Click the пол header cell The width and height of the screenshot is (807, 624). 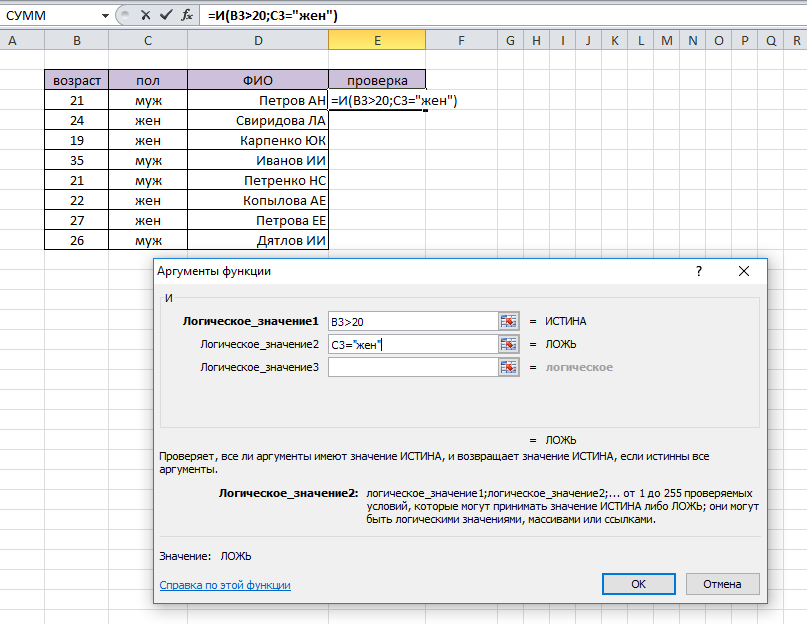coord(148,80)
